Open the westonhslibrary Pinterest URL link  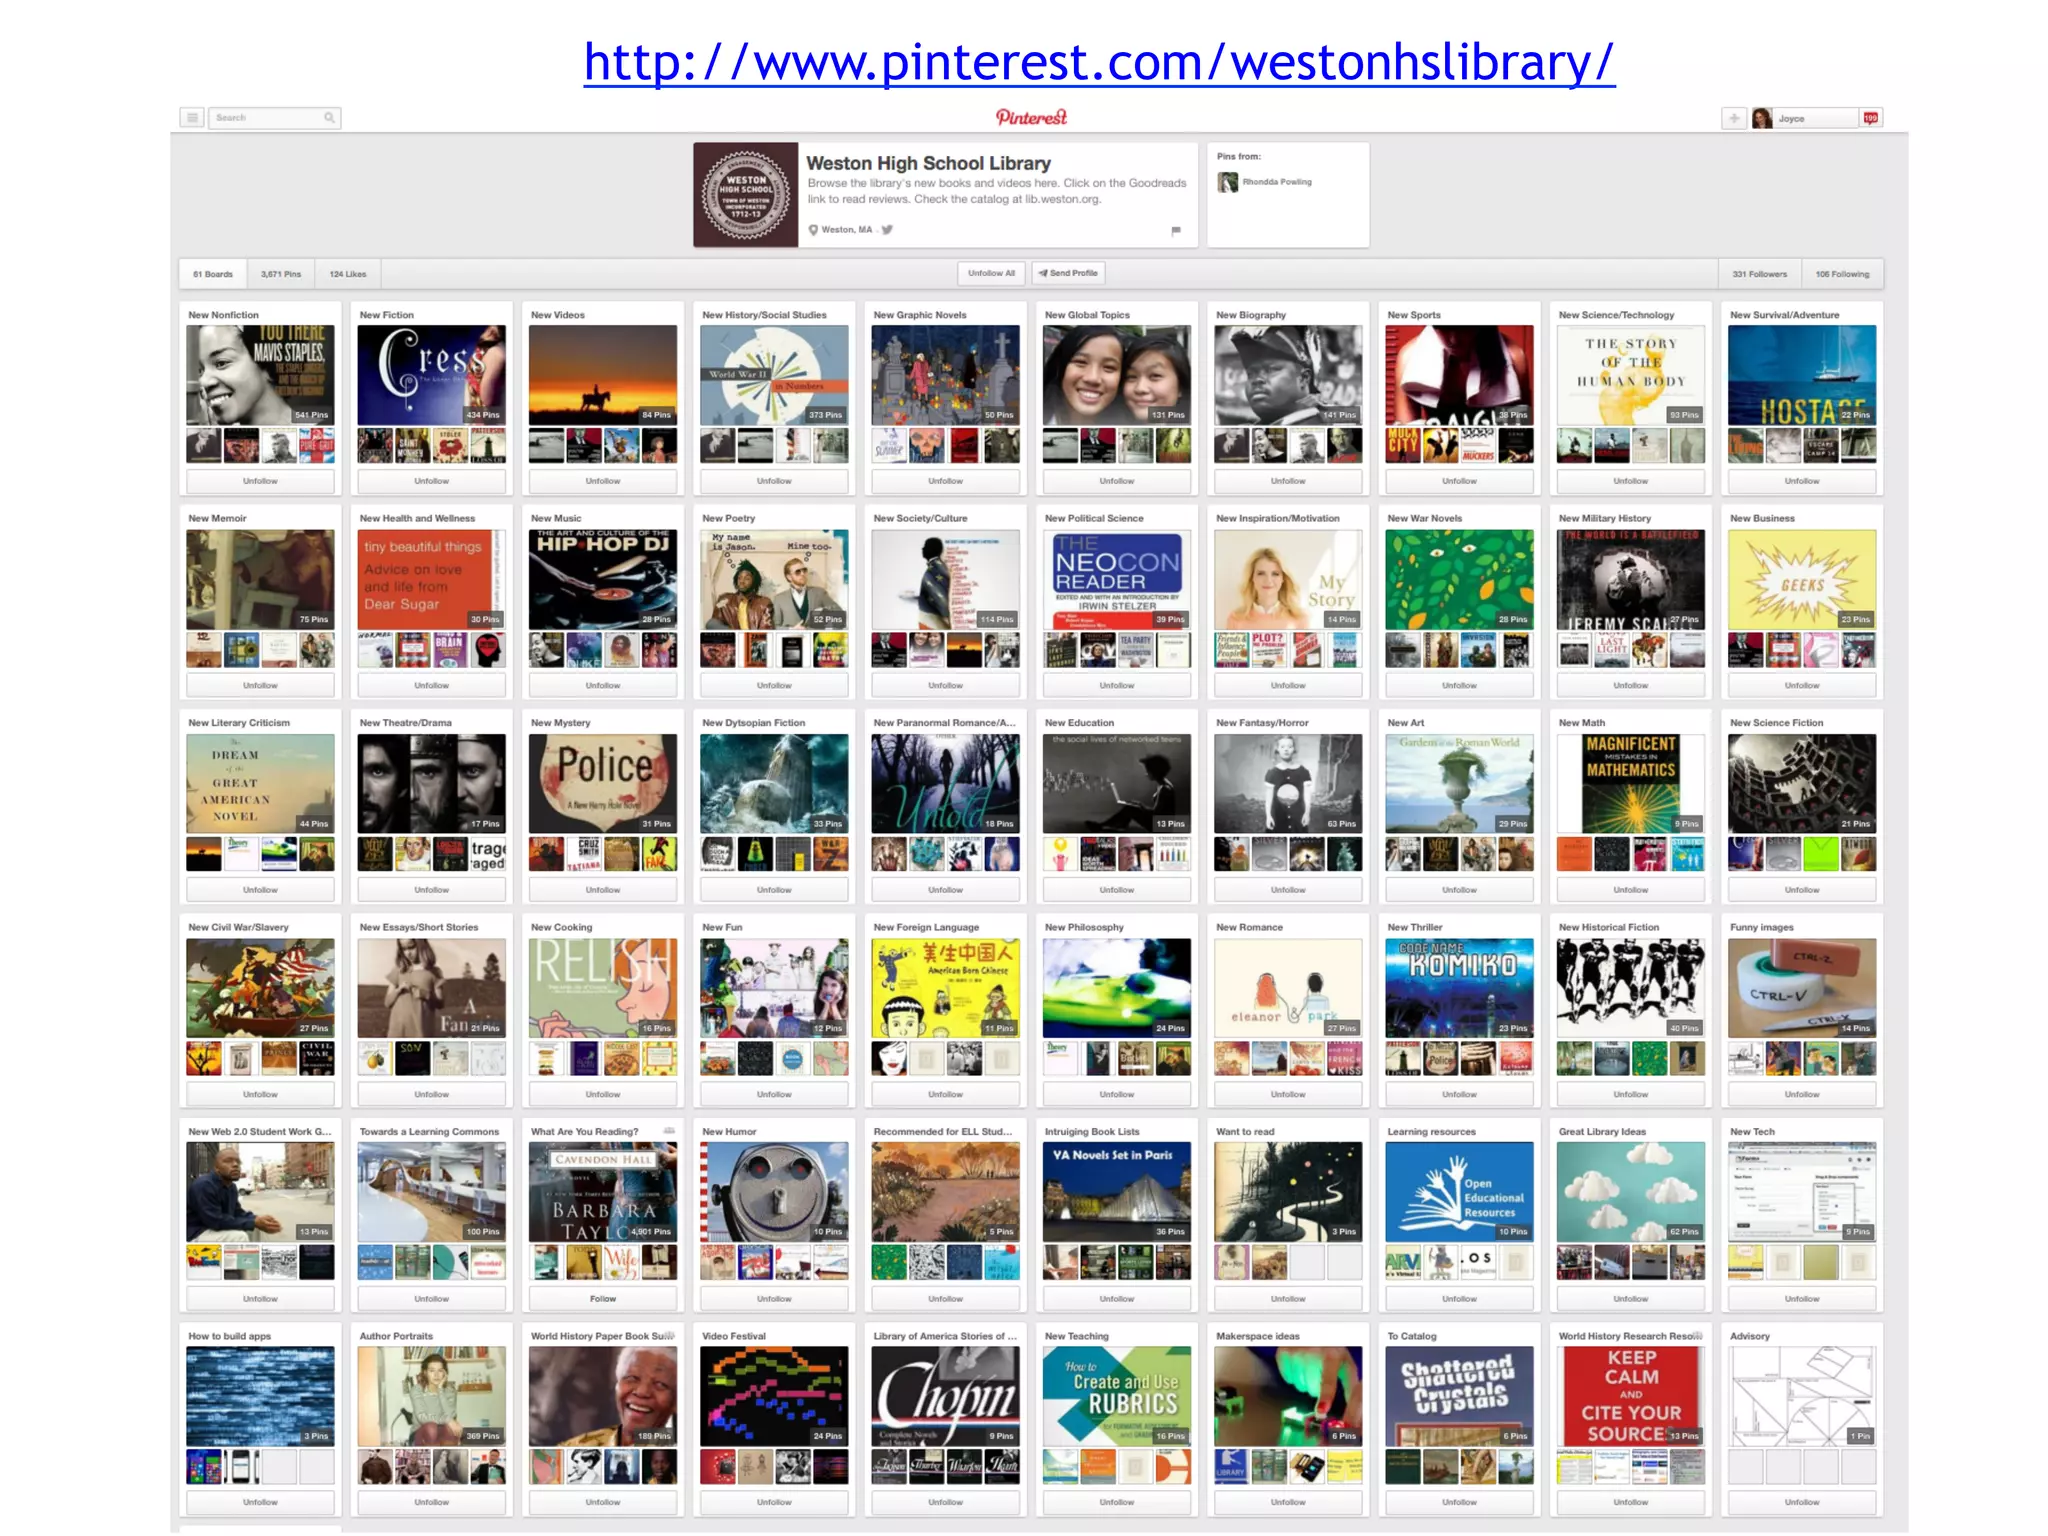(x=1098, y=62)
